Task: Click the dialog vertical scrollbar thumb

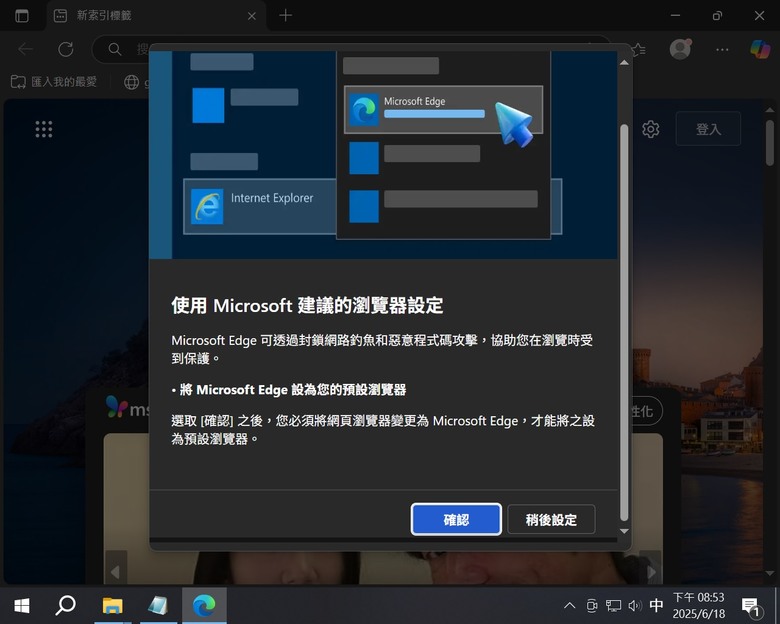Action: (x=624, y=322)
